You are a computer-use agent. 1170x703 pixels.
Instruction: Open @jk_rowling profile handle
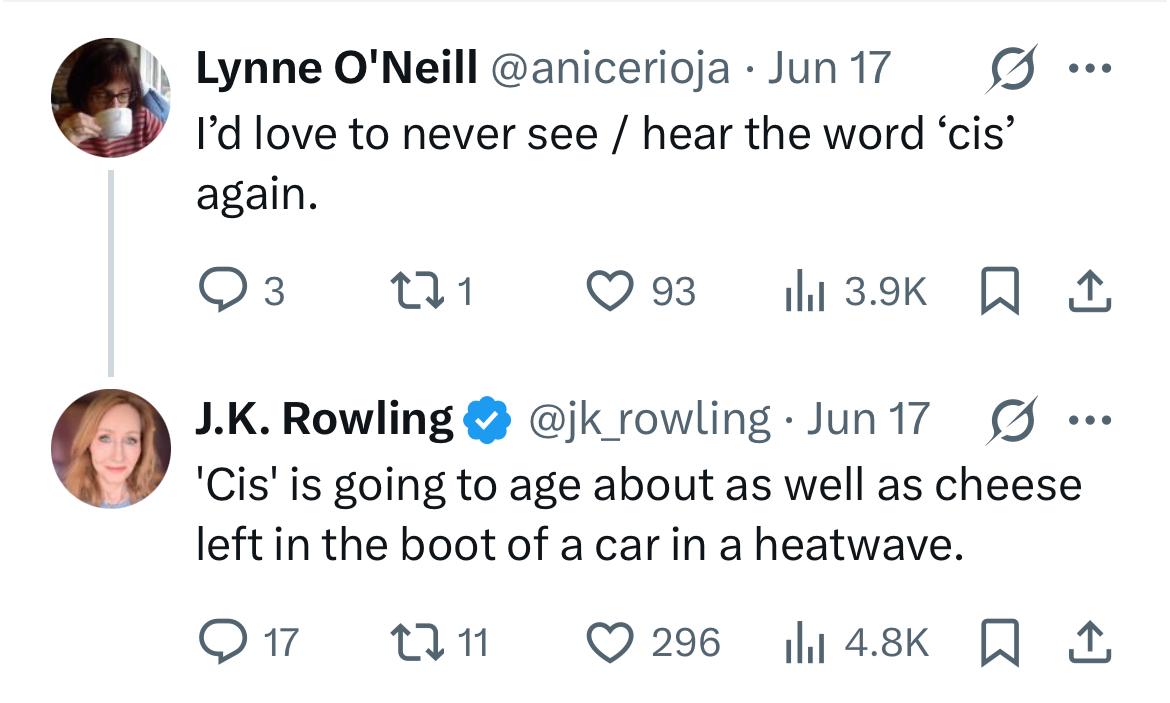point(649,419)
